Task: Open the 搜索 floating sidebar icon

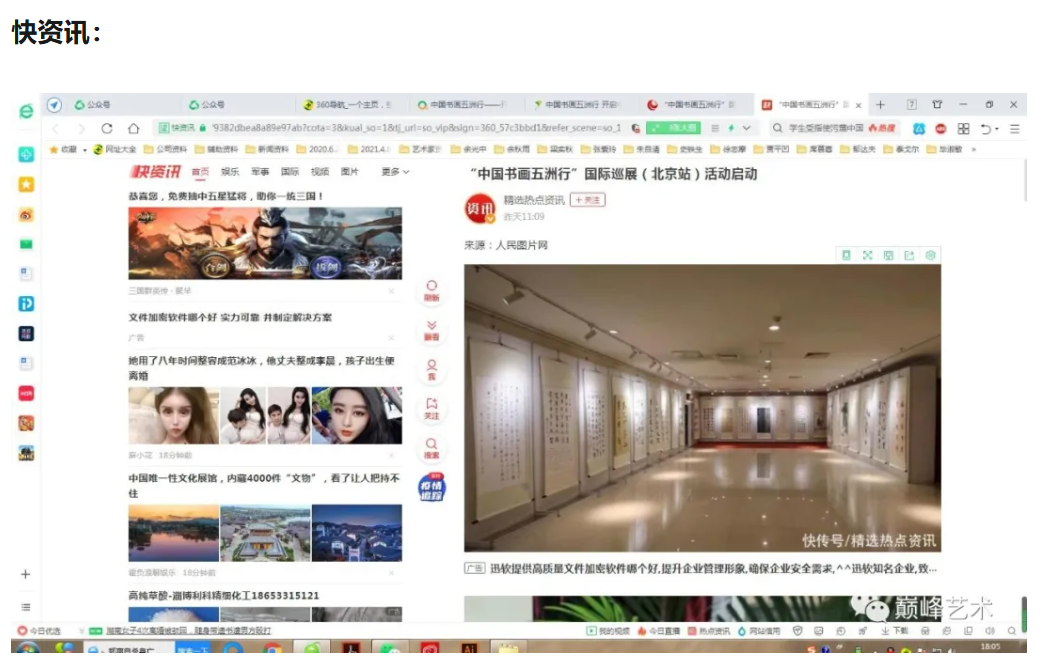Action: [431, 448]
